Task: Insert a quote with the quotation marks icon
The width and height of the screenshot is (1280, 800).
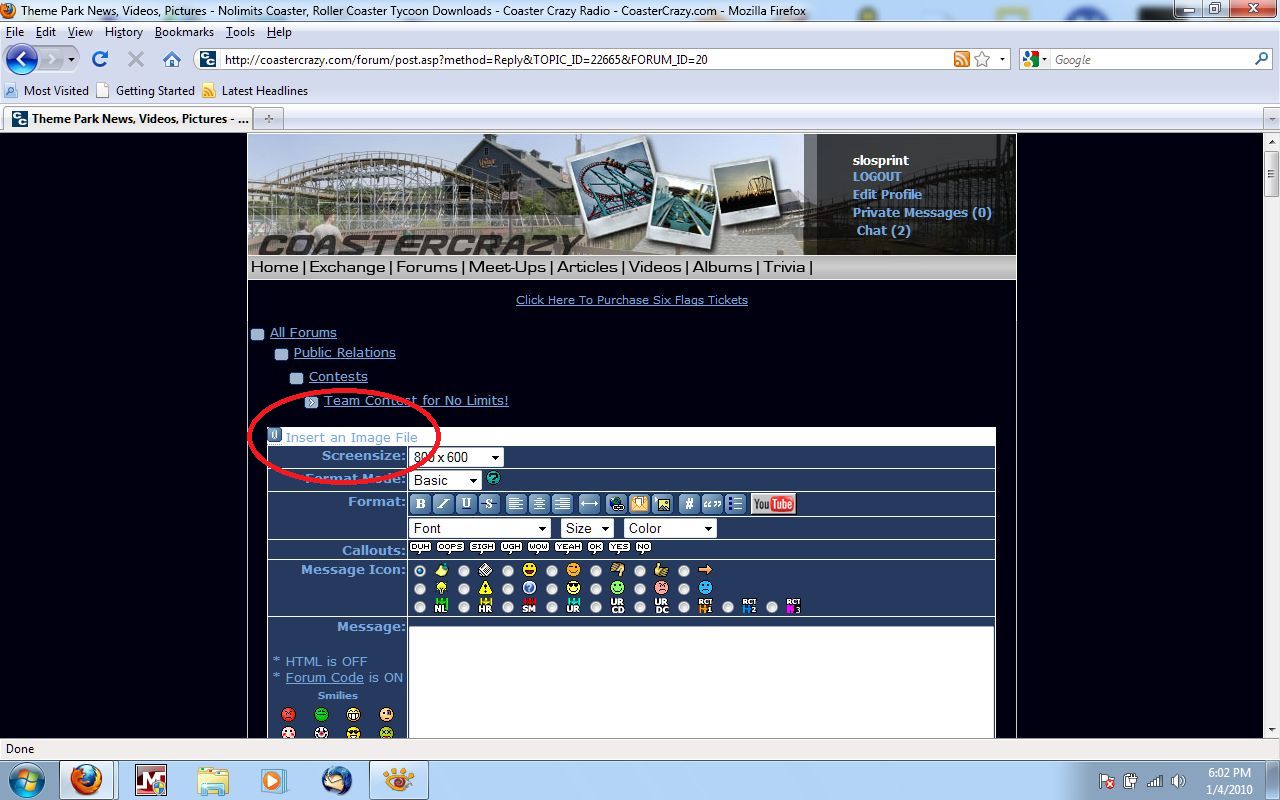Action: point(712,504)
